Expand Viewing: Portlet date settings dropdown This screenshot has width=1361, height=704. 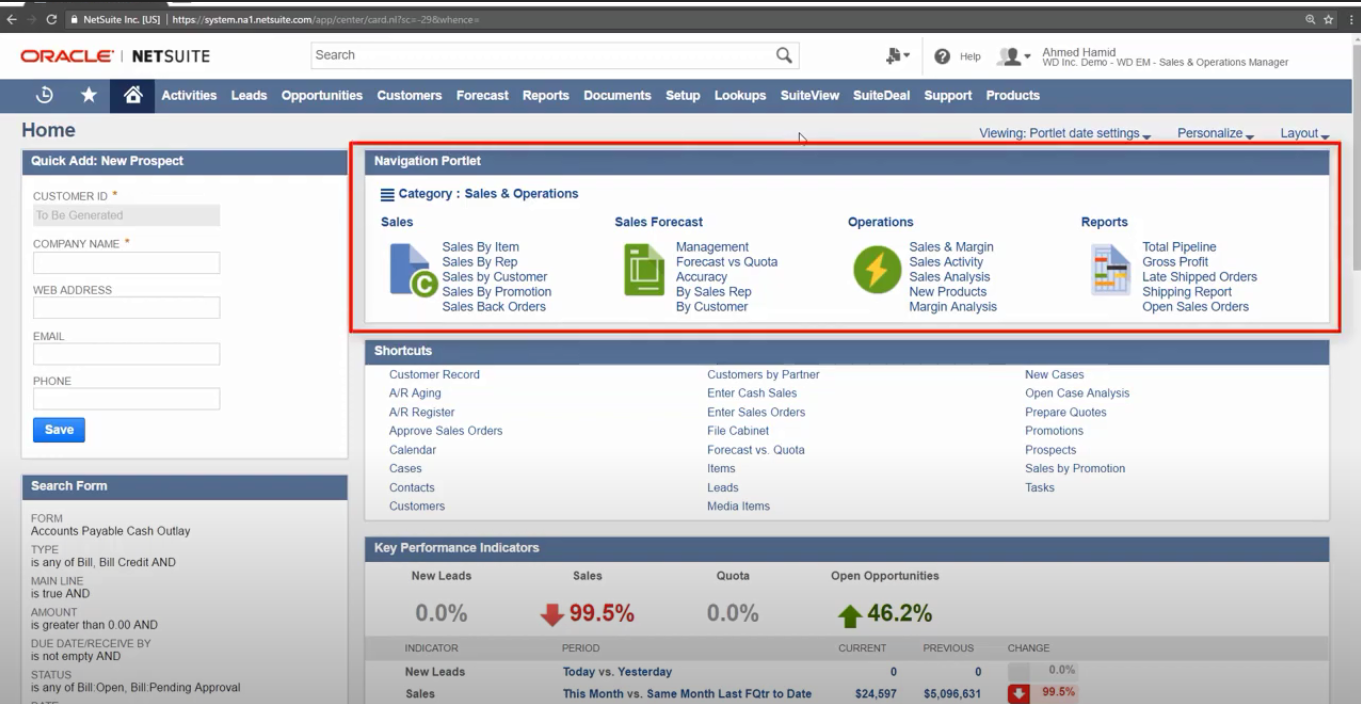1065,133
